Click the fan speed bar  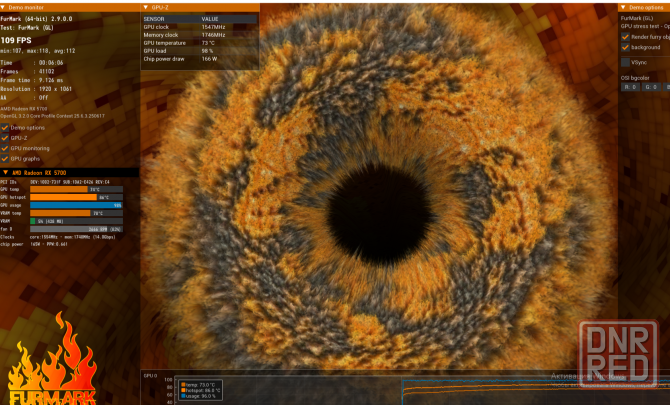76,229
